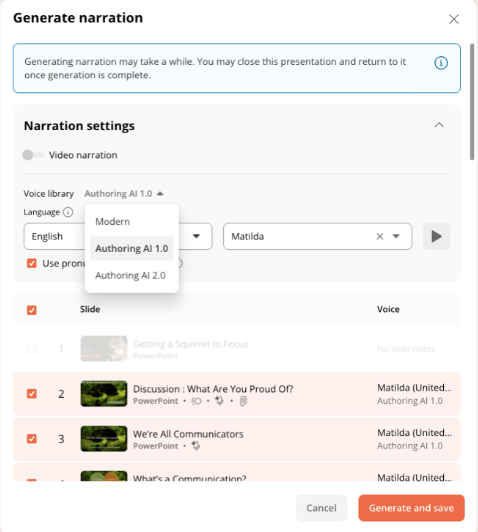Close the Generate narration dialog
478x532 pixels.
coord(454,19)
